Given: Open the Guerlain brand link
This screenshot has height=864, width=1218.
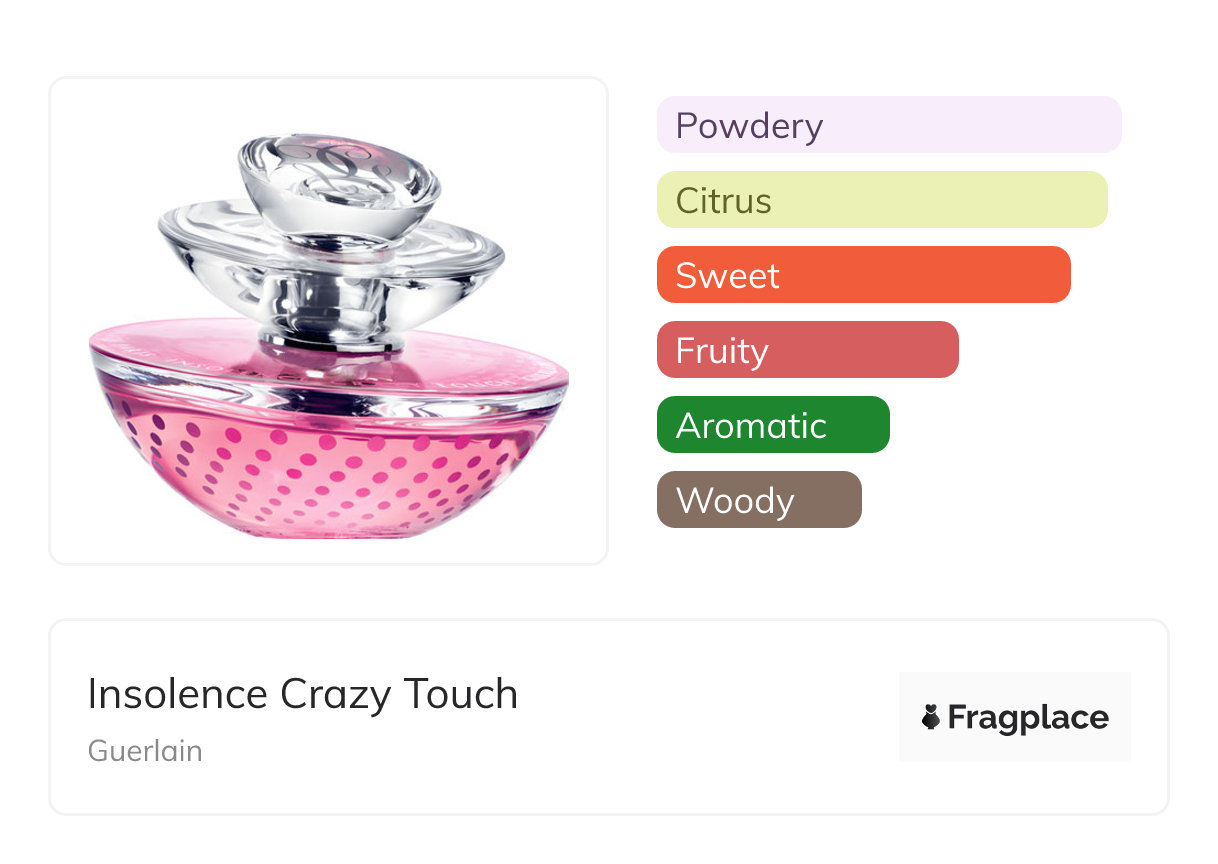Looking at the screenshot, I should [145, 751].
